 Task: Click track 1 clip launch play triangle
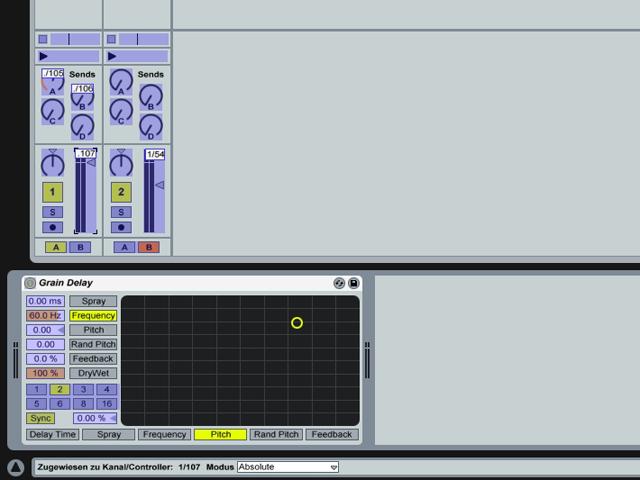tap(44, 56)
